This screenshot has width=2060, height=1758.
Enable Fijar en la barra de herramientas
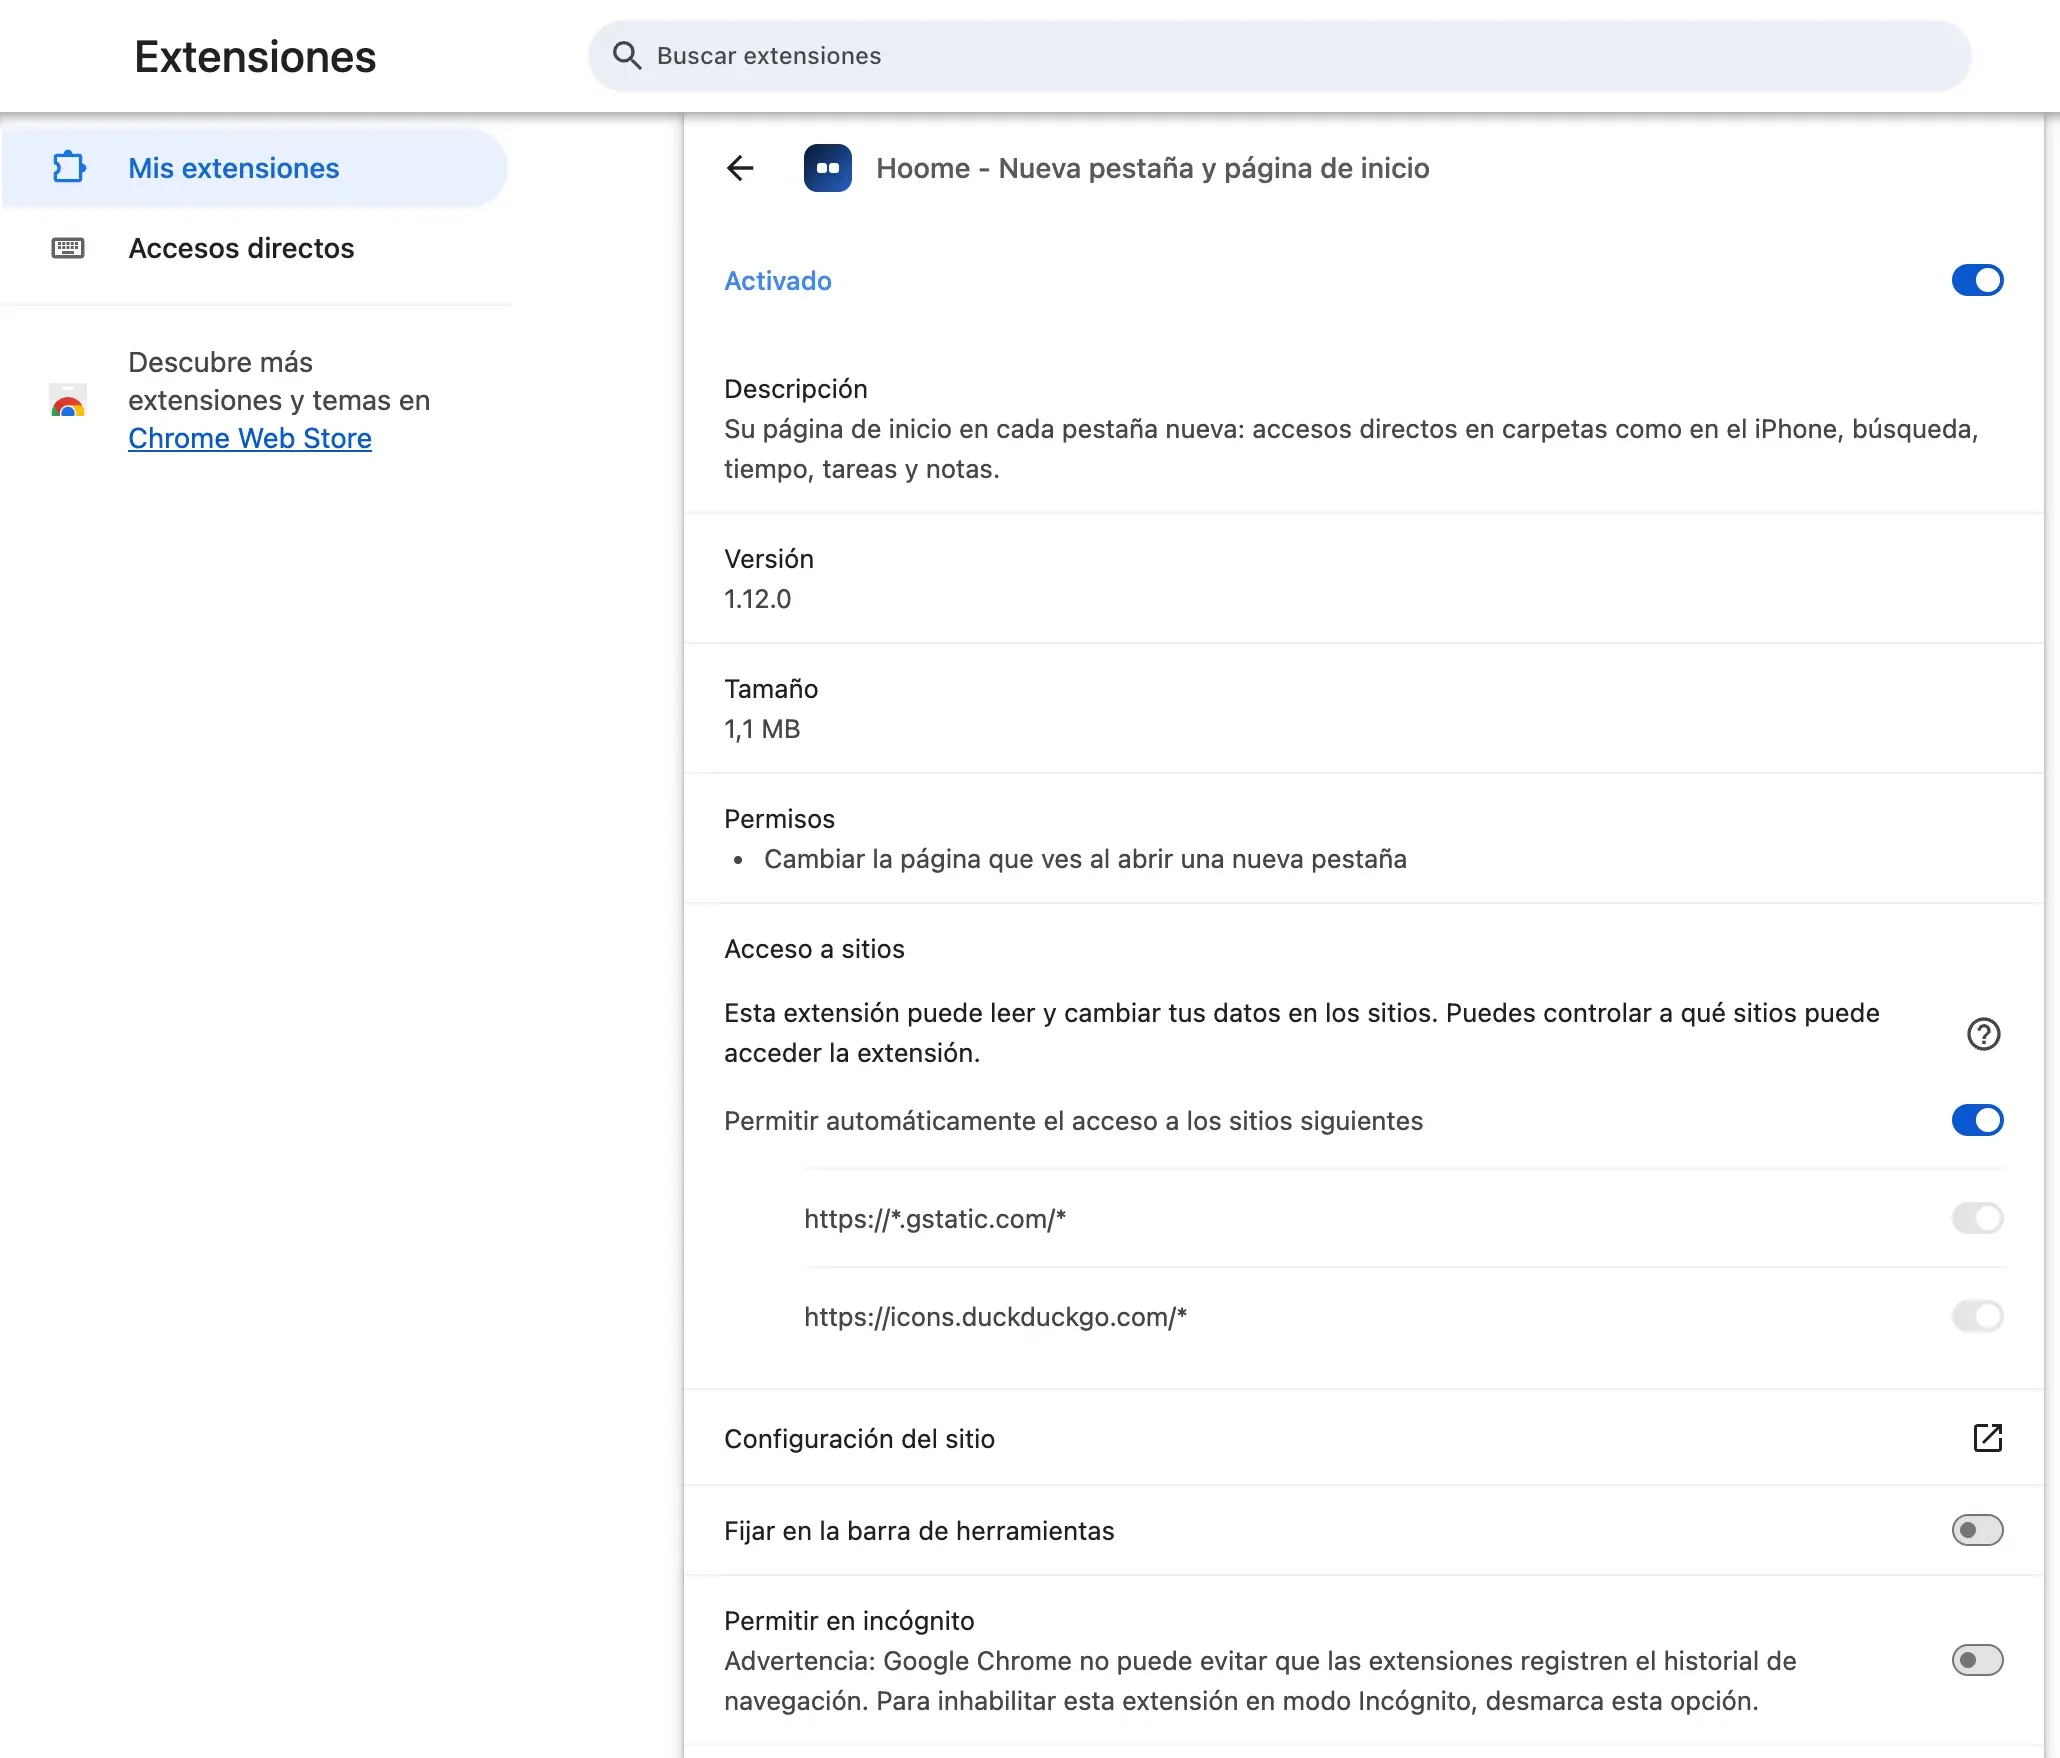point(1978,1530)
